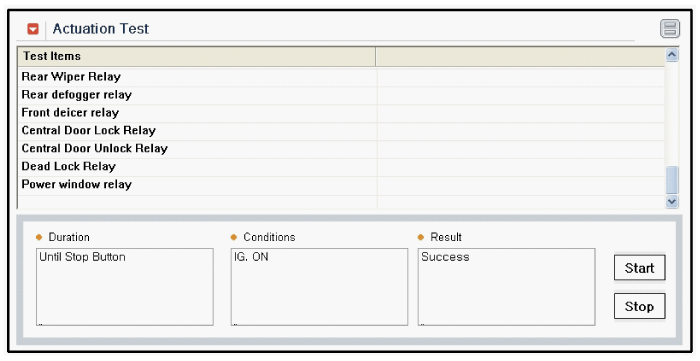The image size is (700, 361).
Task: Click the Duration text box
Action: click(125, 287)
